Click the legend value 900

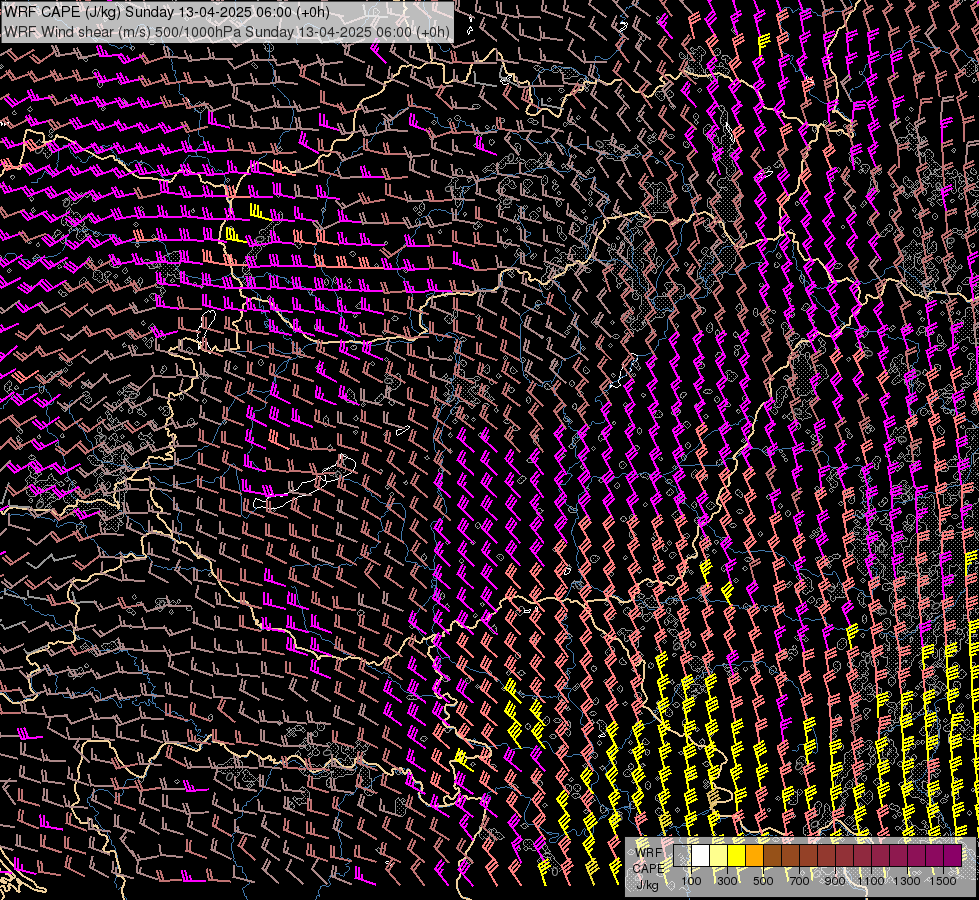pos(835,881)
